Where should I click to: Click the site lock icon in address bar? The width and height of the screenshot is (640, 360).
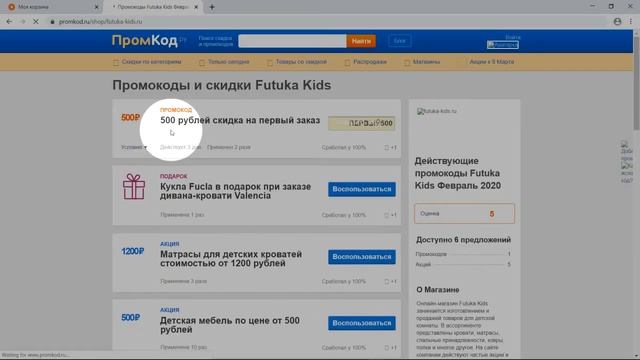[52, 22]
